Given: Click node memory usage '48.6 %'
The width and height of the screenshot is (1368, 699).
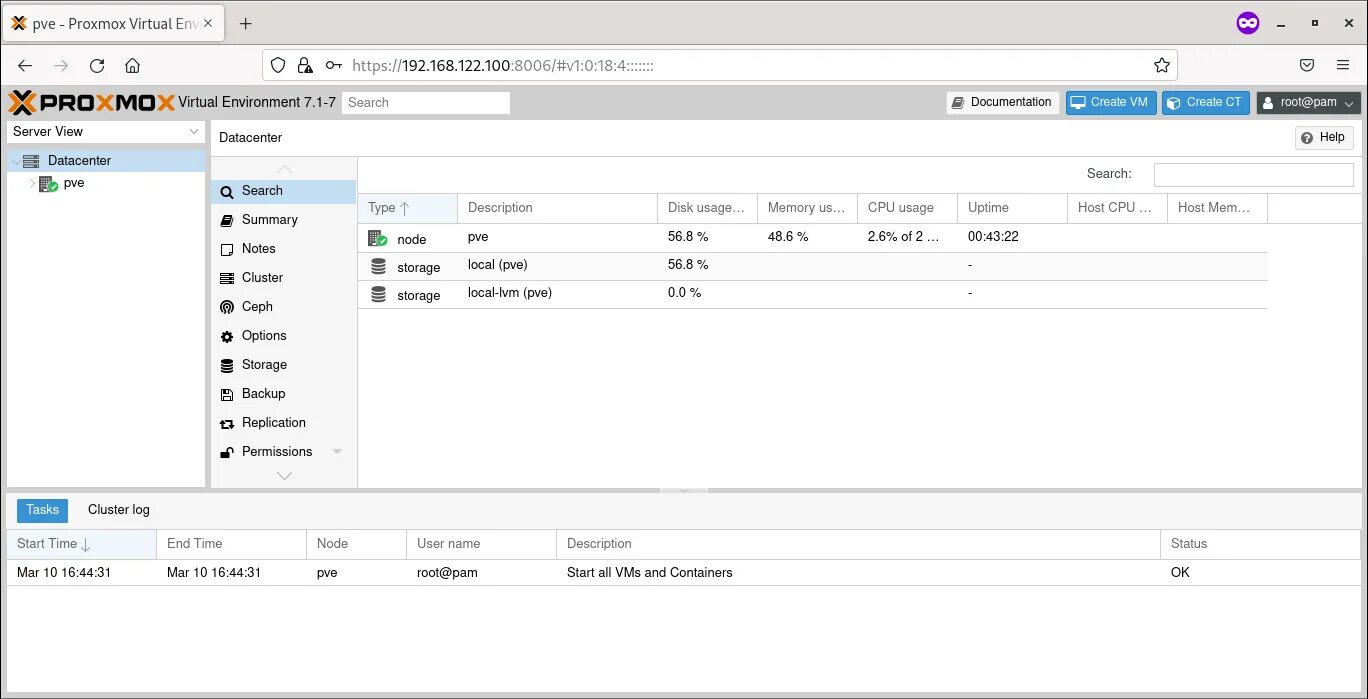Looking at the screenshot, I should coord(788,237).
